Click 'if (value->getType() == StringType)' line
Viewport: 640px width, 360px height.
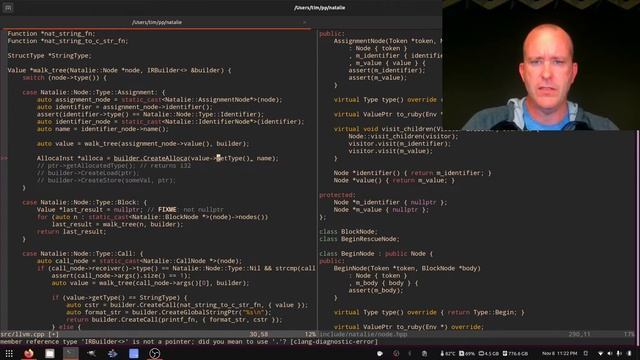[x=119, y=298]
